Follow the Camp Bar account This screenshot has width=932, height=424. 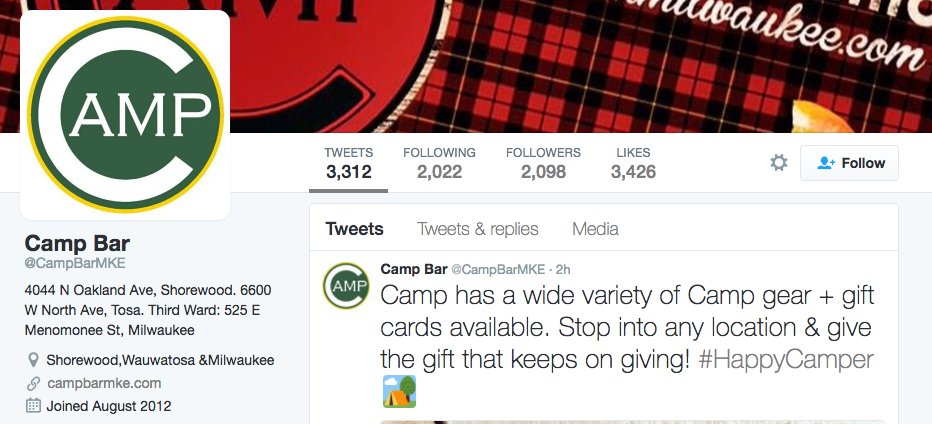click(849, 163)
